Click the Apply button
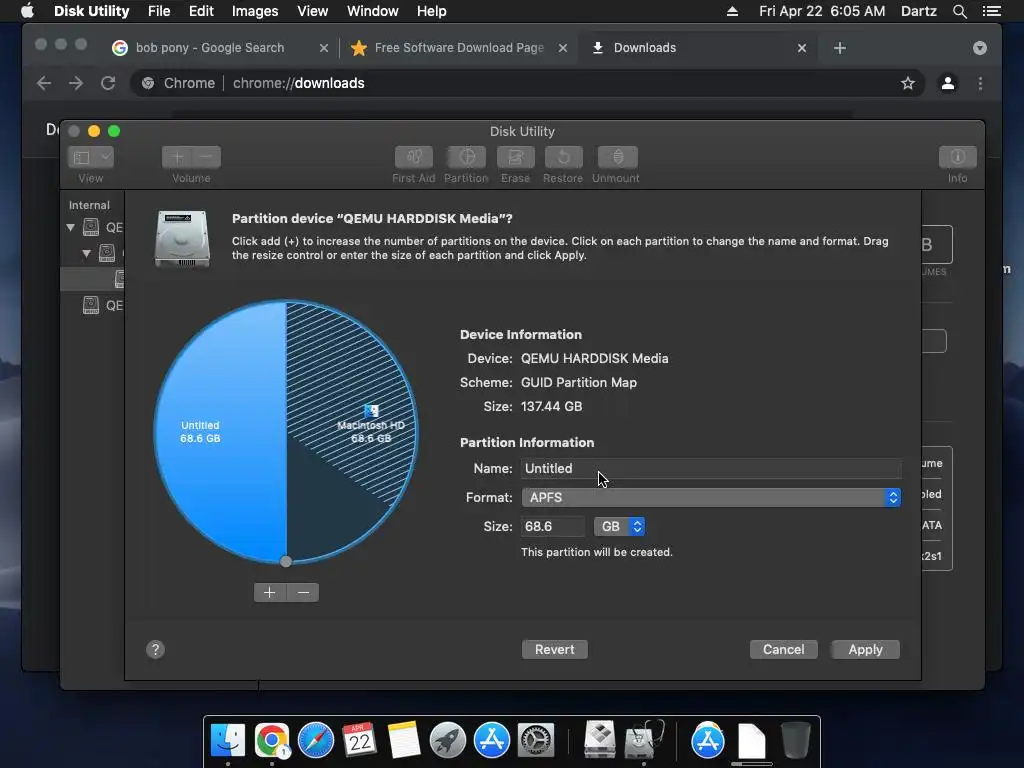This screenshot has width=1024, height=768. click(865, 649)
